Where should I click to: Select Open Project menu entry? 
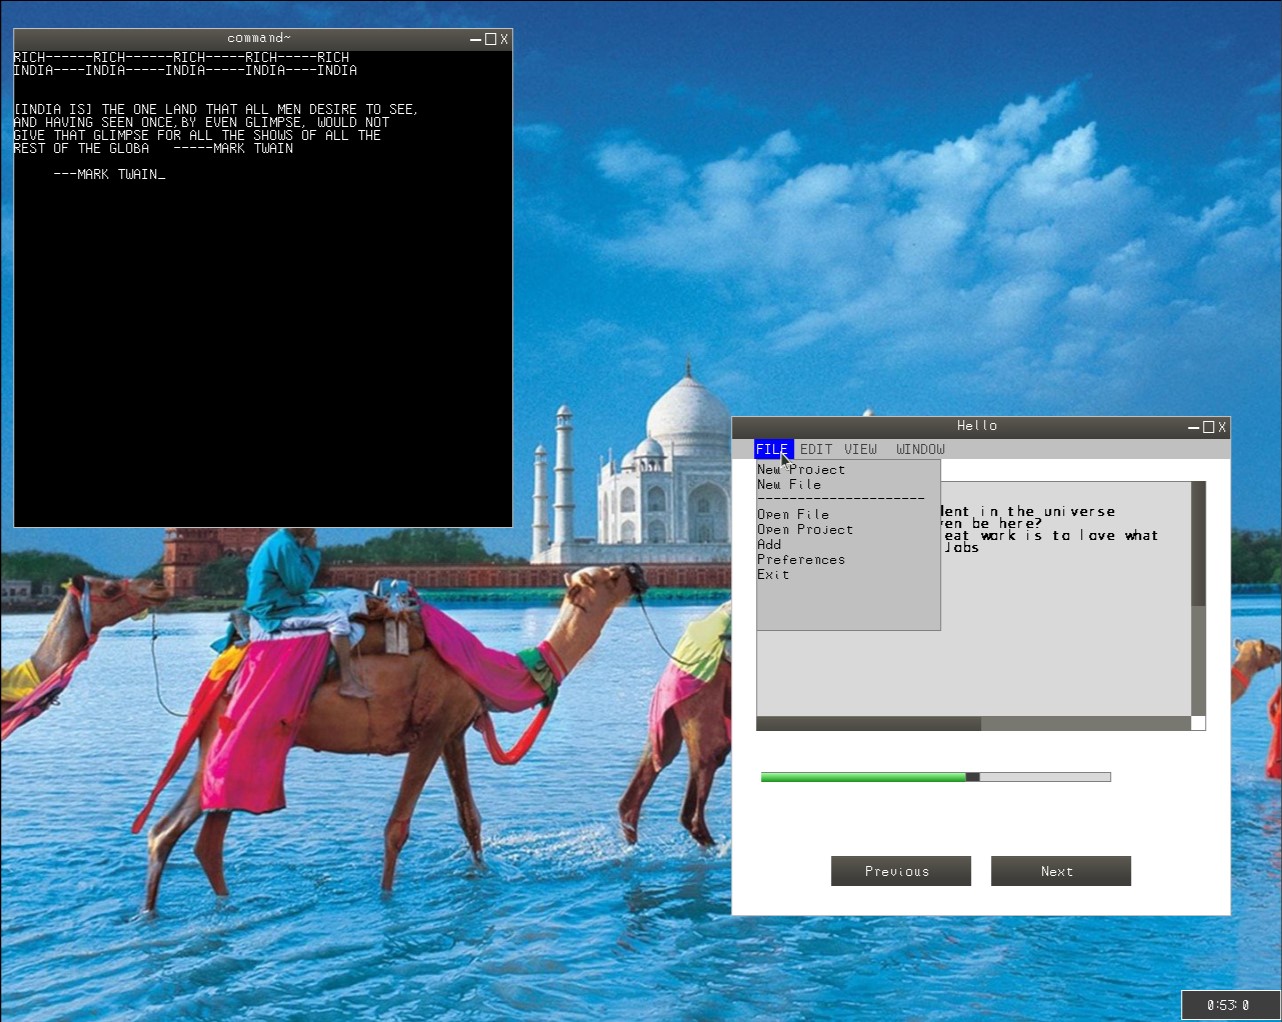[x=805, y=529]
